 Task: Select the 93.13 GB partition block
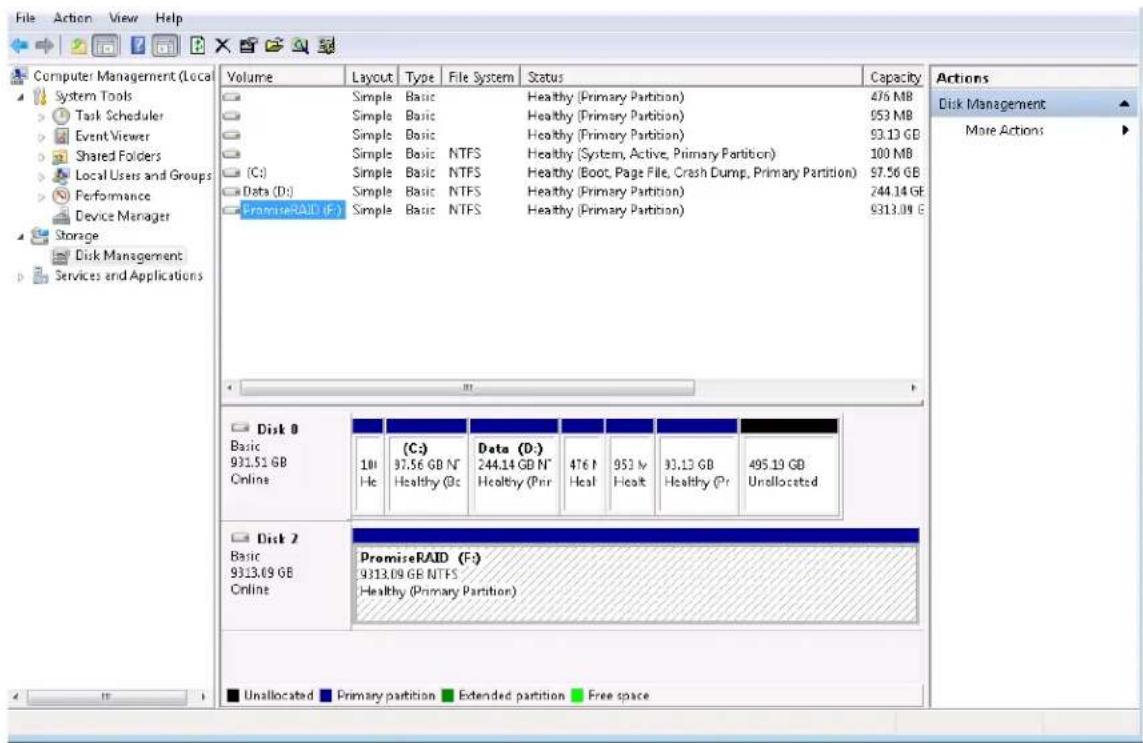(x=696, y=465)
